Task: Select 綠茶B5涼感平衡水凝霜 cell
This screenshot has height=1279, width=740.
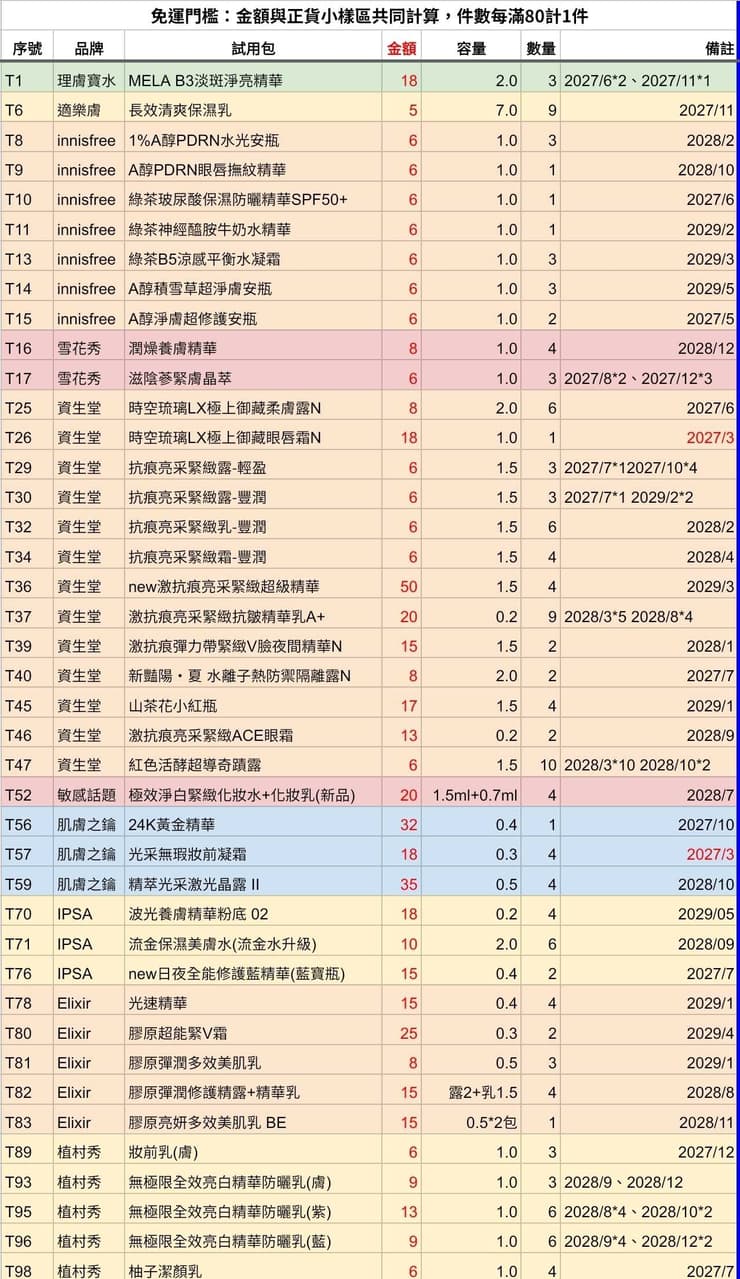Action: coord(253,259)
